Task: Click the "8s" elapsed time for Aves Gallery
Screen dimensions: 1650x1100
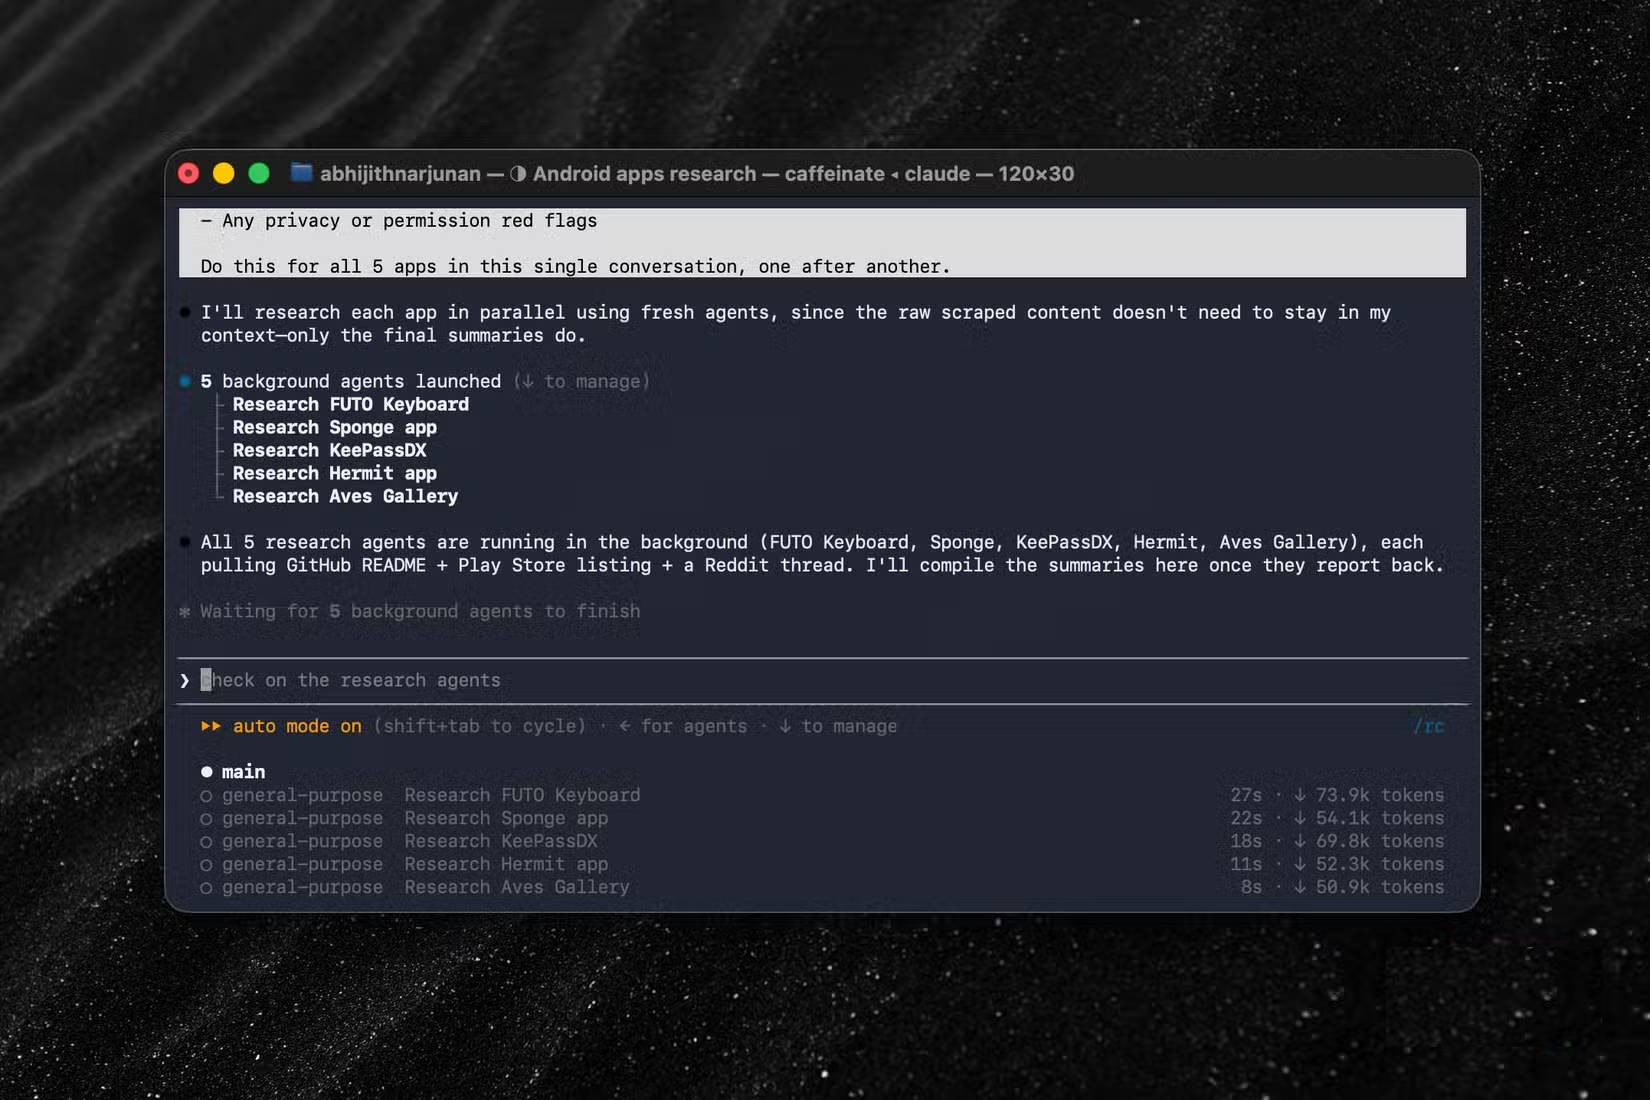Action: (1252, 887)
